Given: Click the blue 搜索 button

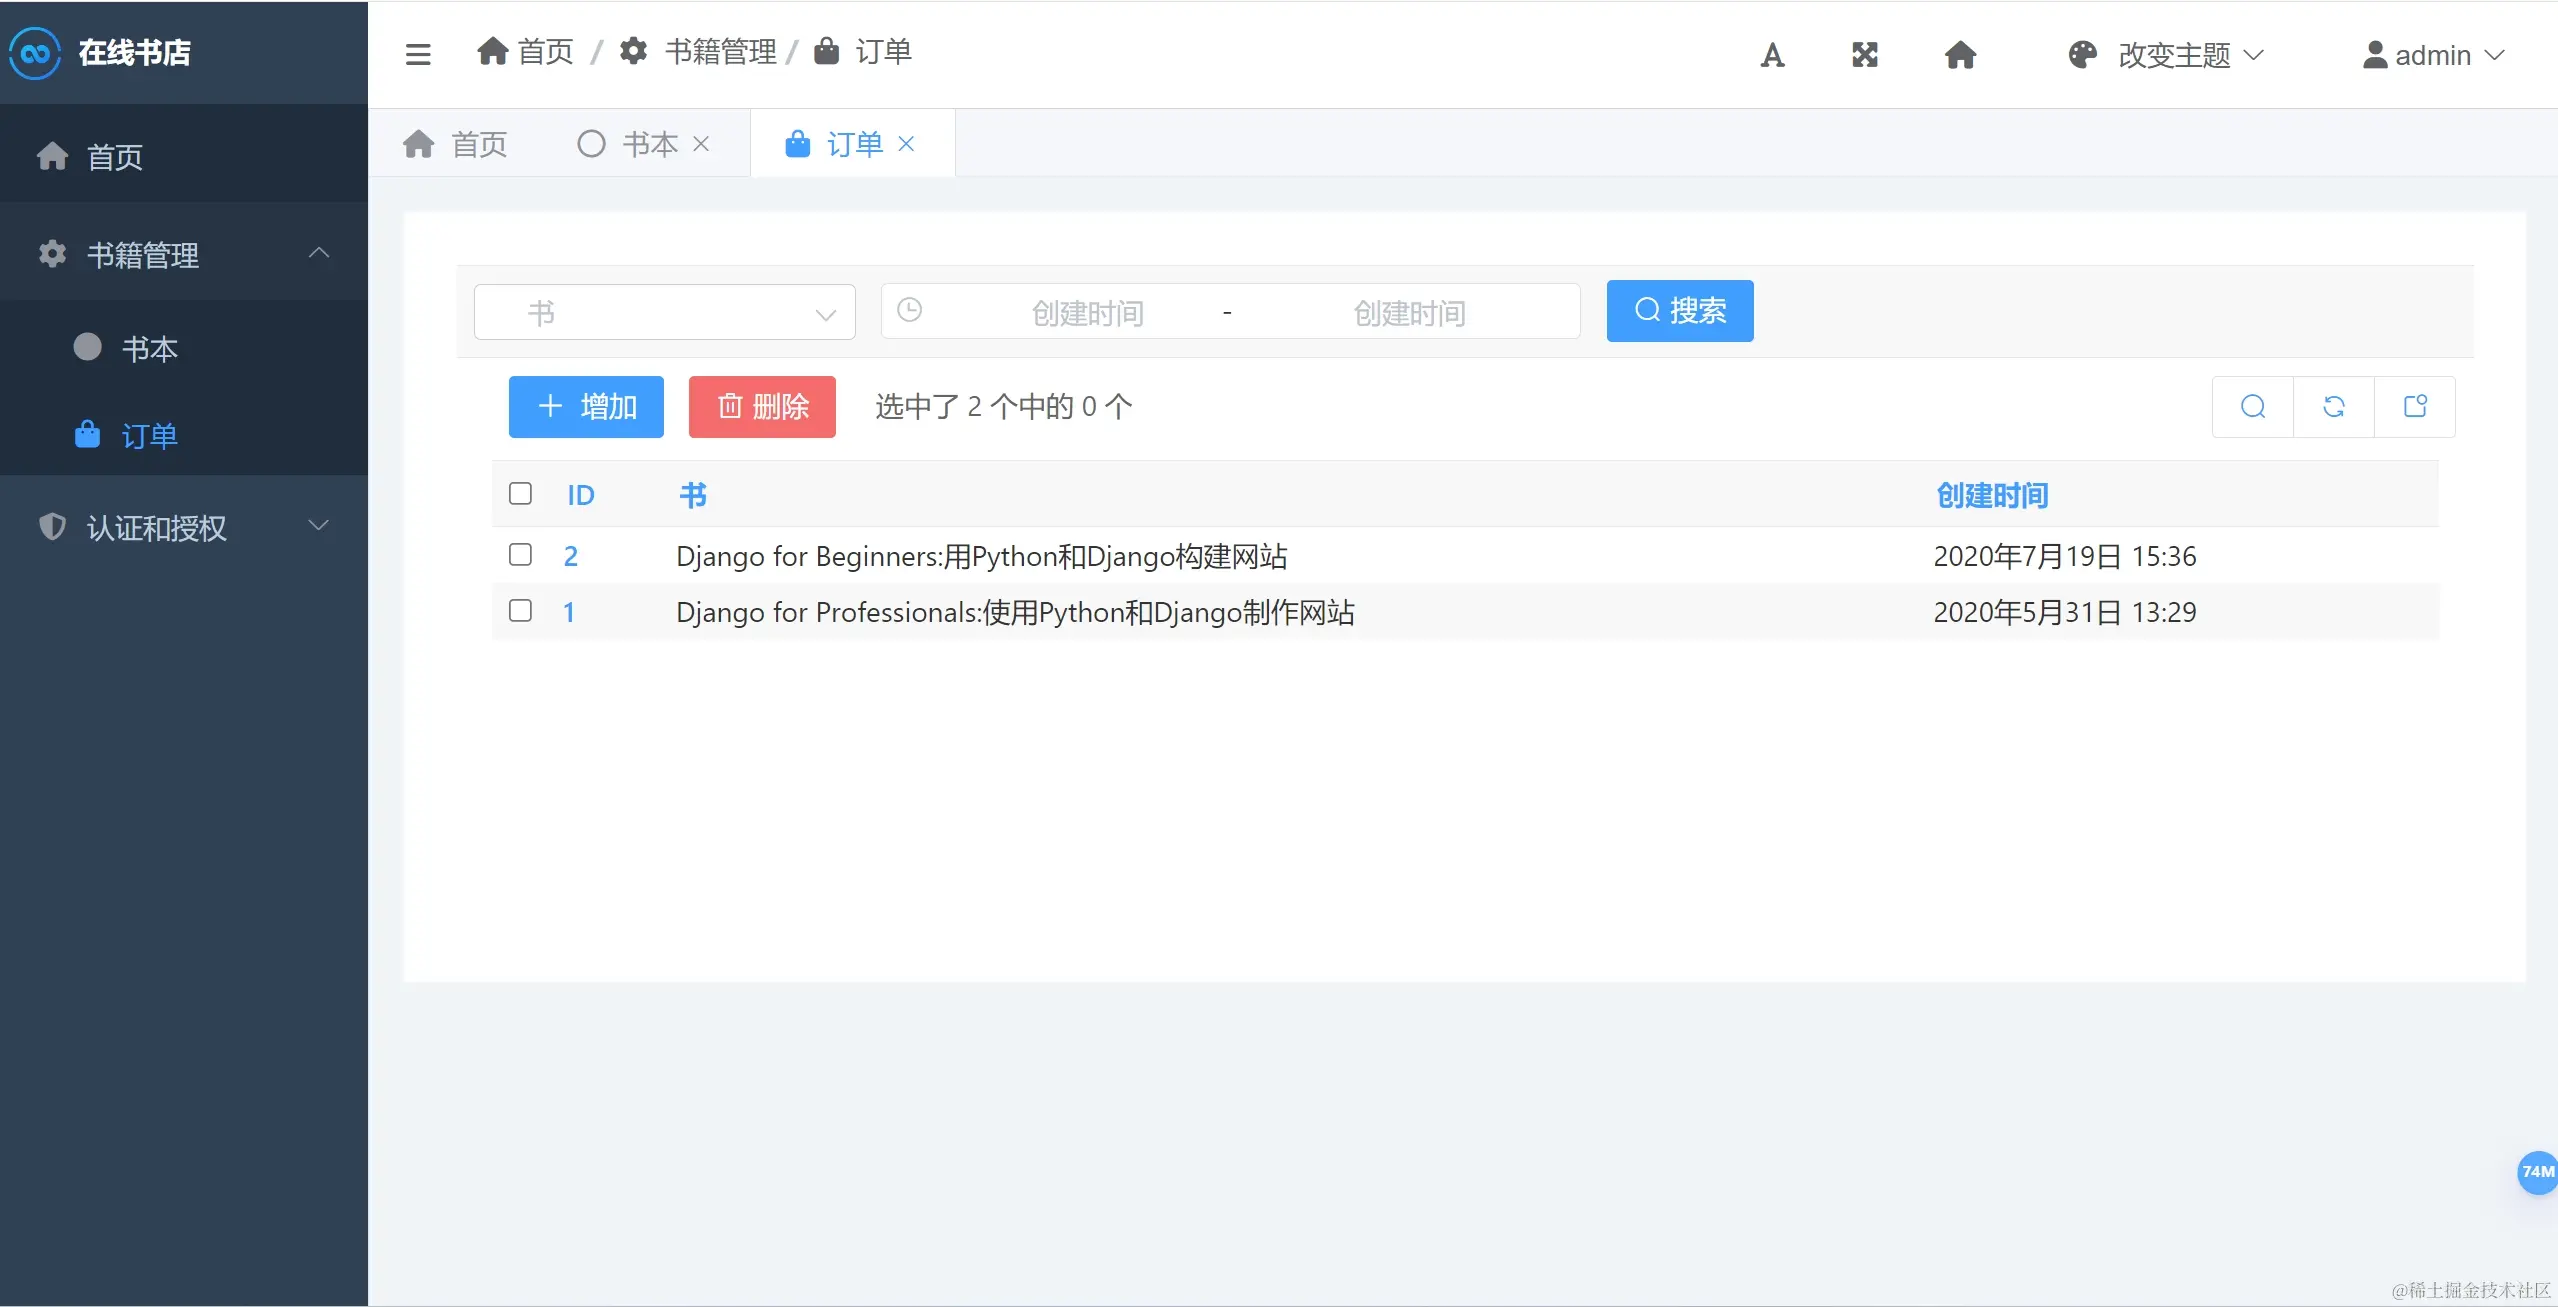Looking at the screenshot, I should tap(1679, 311).
